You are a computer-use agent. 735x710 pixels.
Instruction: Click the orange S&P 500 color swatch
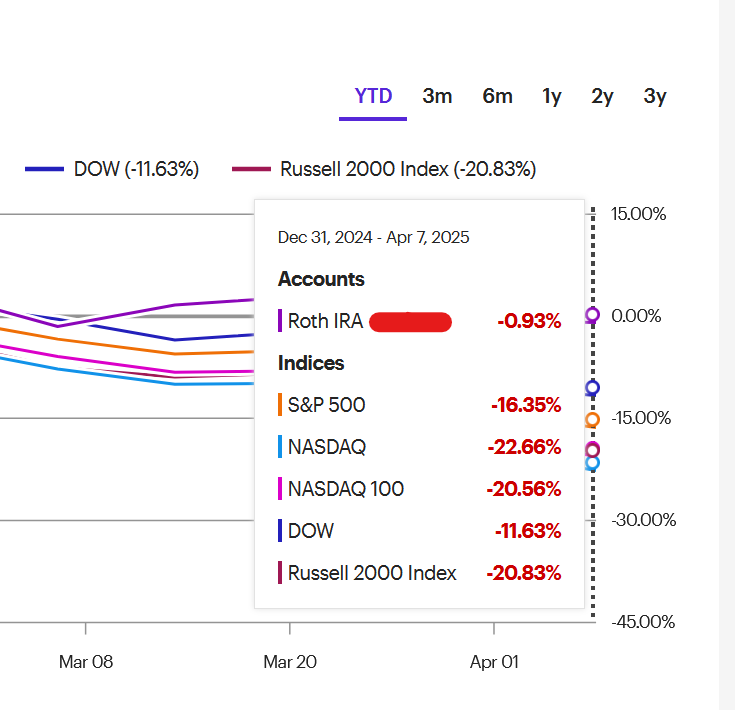(280, 405)
